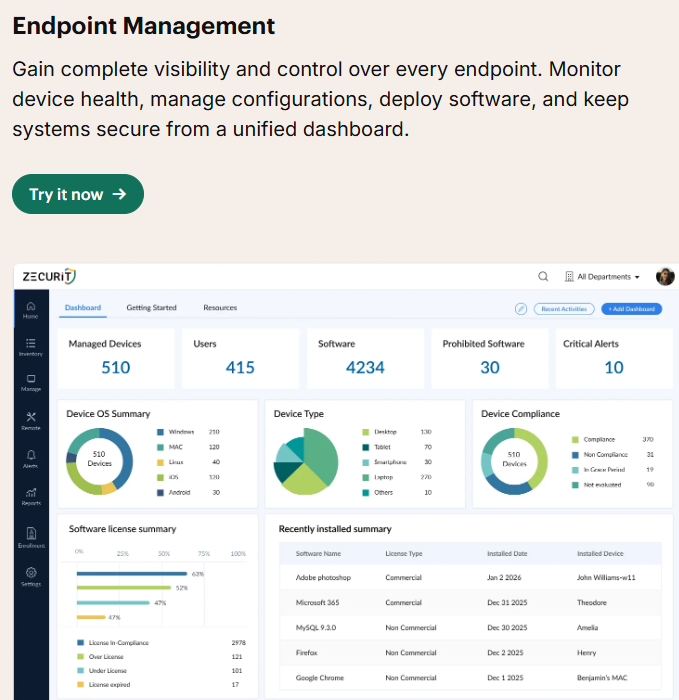Open the Inventory sidebar icon
The image size is (679, 700).
coord(31,347)
